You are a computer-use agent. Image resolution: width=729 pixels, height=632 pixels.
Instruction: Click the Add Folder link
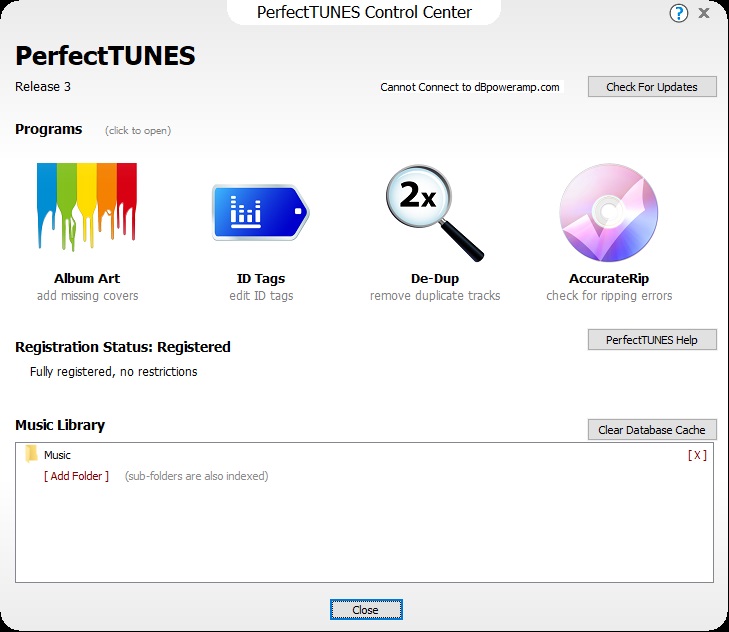[76, 476]
